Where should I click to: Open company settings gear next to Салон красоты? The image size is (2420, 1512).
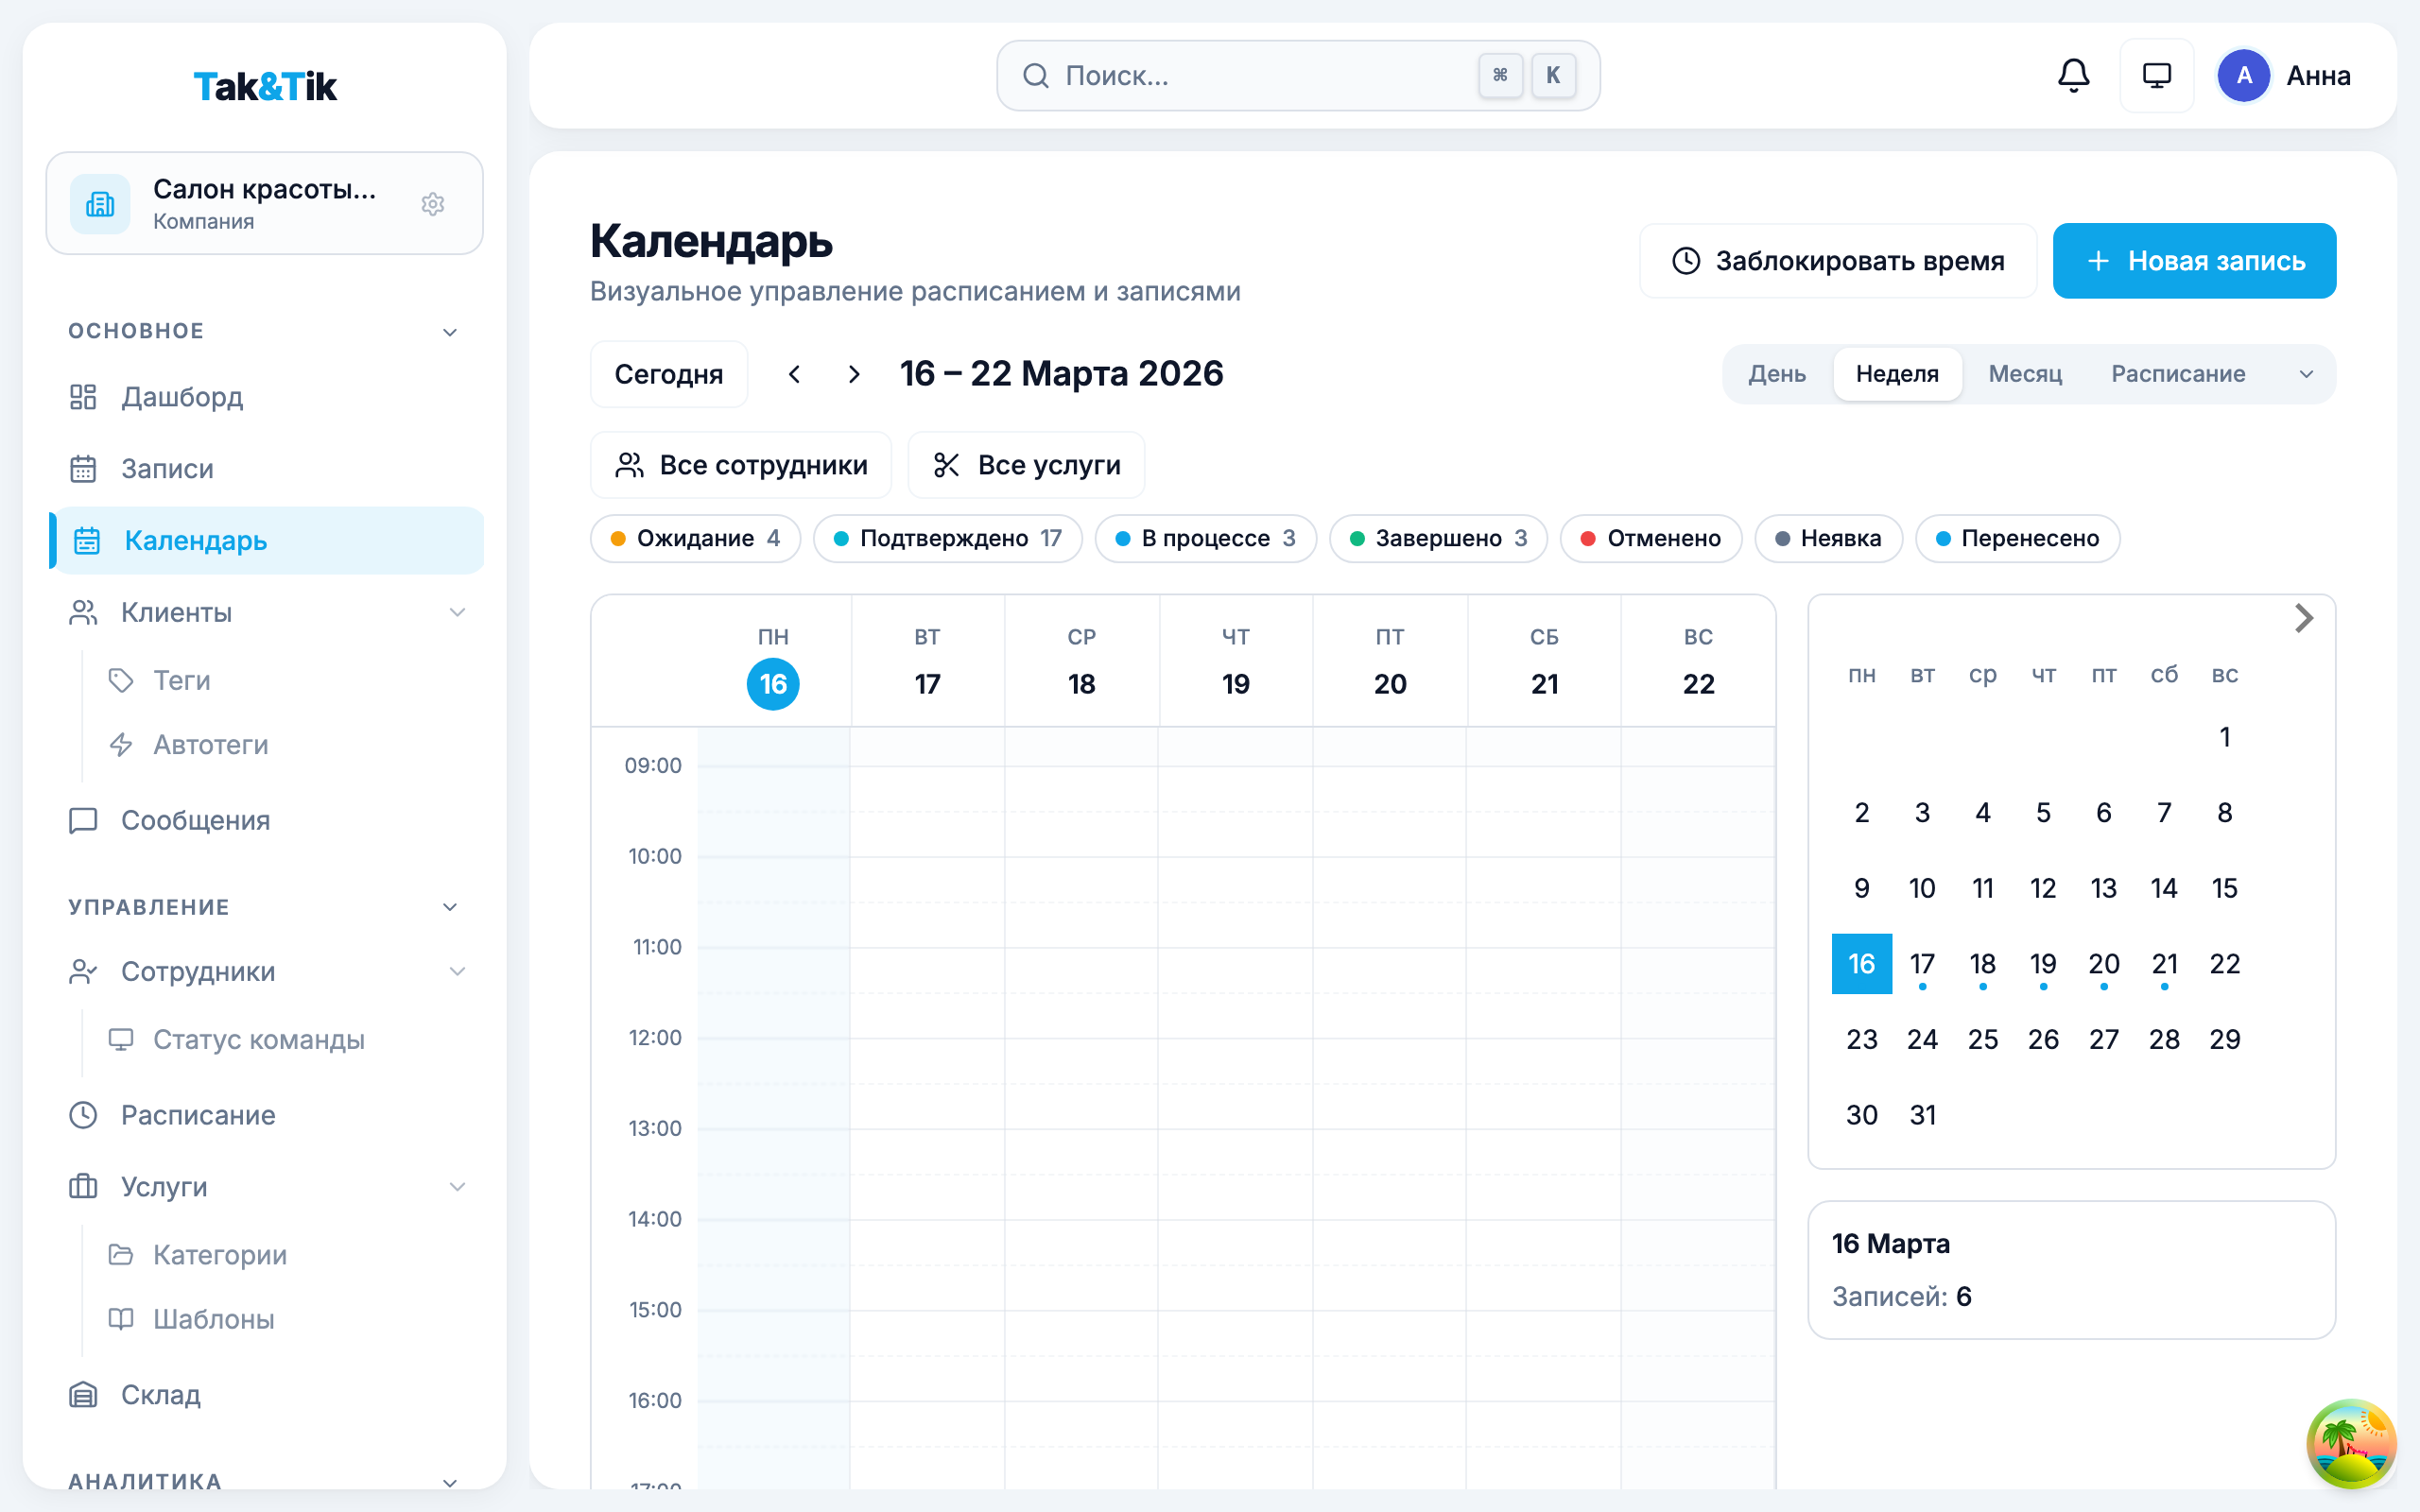click(x=433, y=204)
